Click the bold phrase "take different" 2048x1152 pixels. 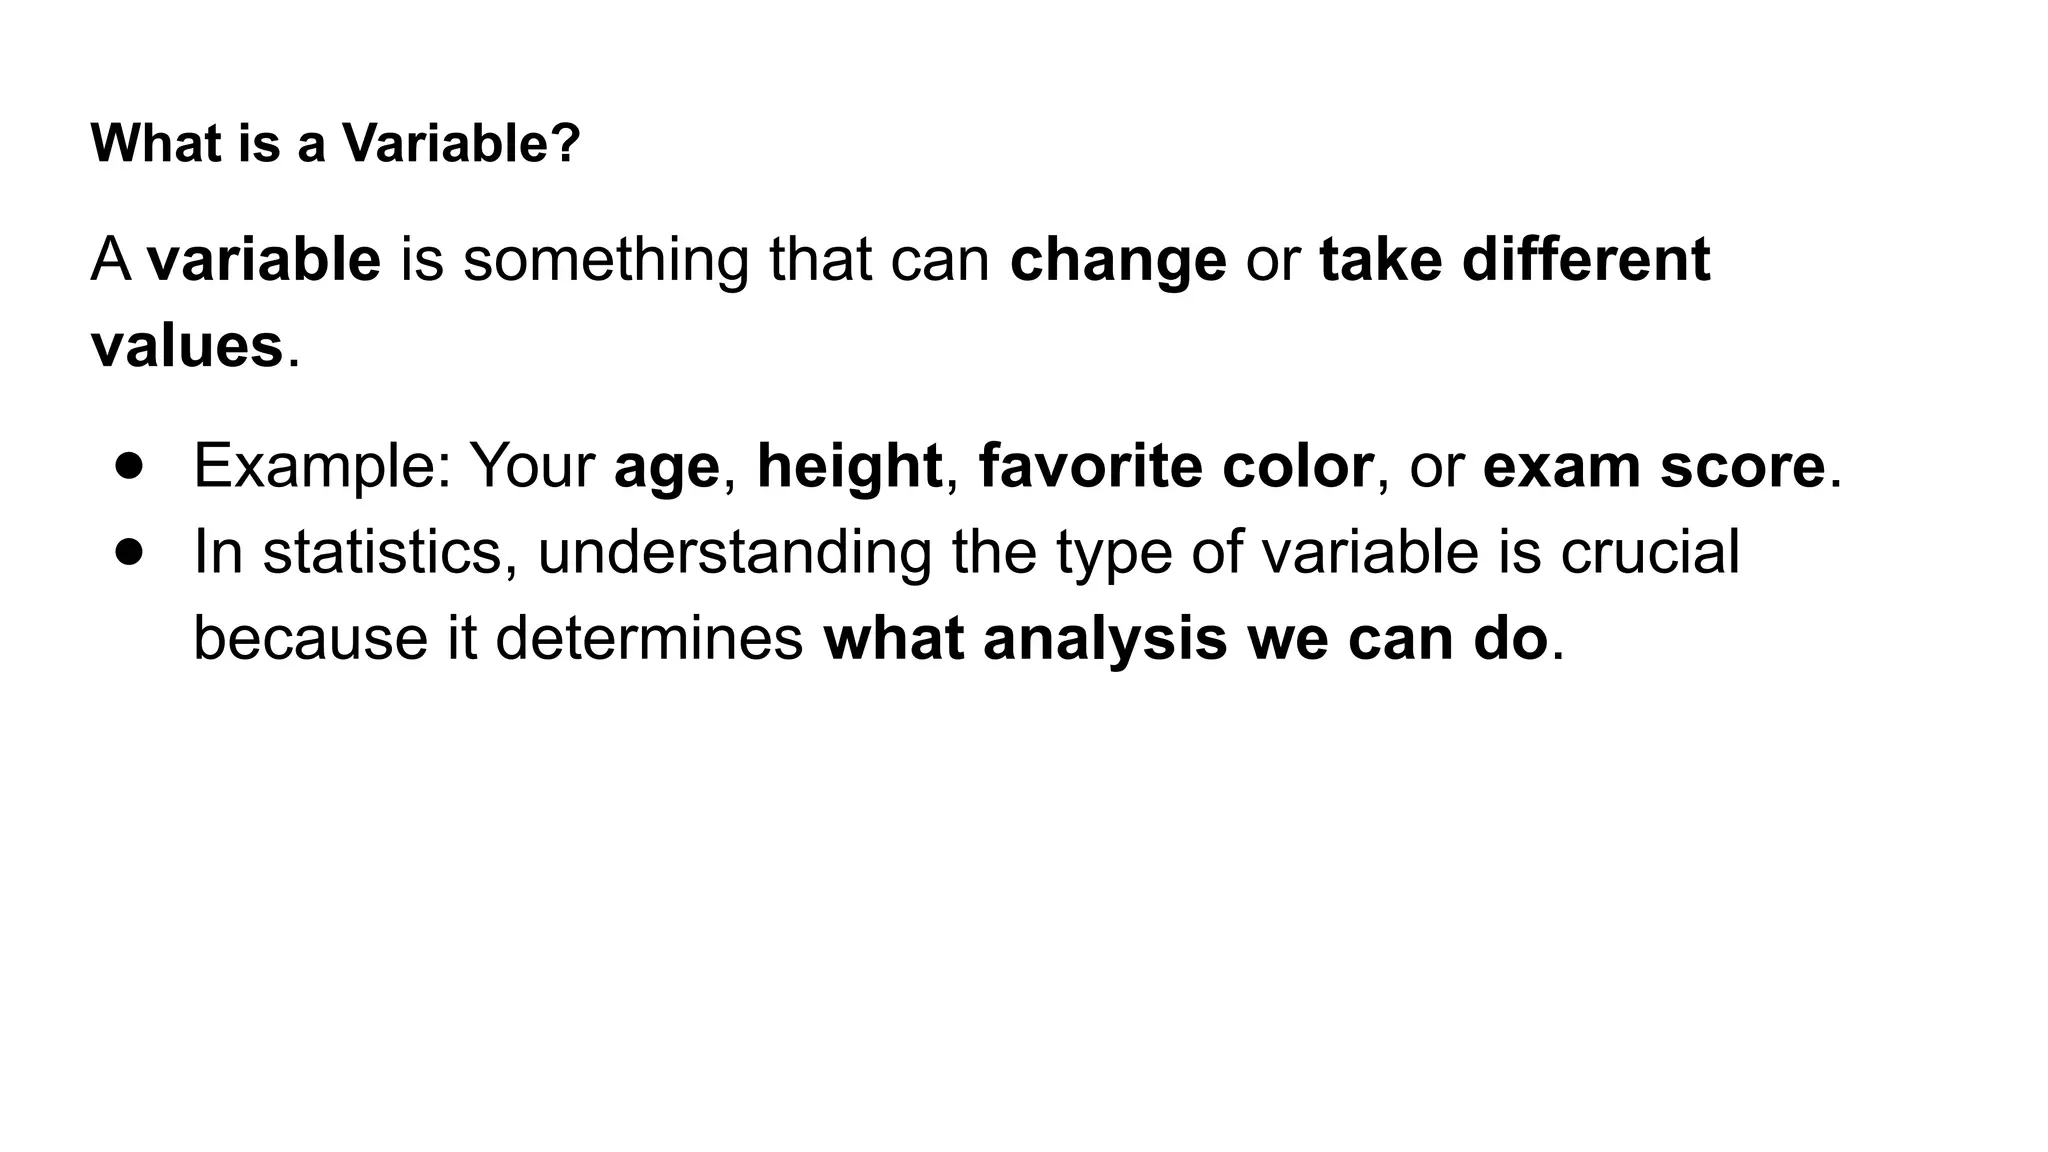click(x=1514, y=260)
